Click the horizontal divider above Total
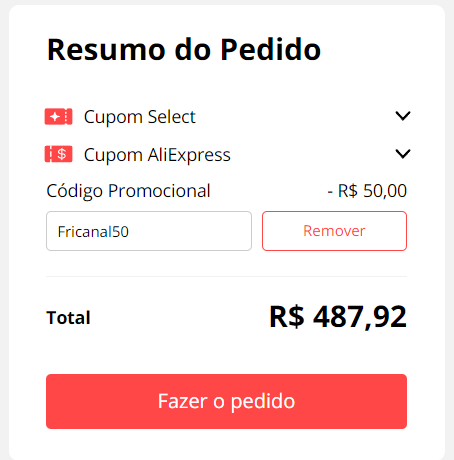454x460 pixels. [x=226, y=276]
